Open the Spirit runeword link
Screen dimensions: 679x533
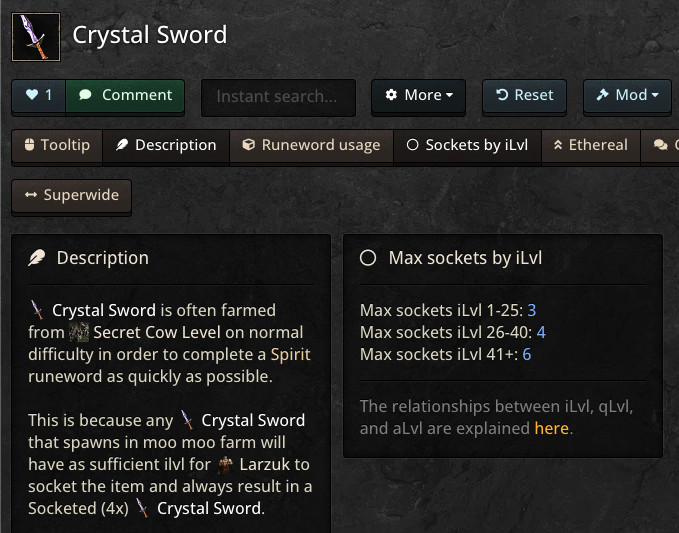[290, 354]
